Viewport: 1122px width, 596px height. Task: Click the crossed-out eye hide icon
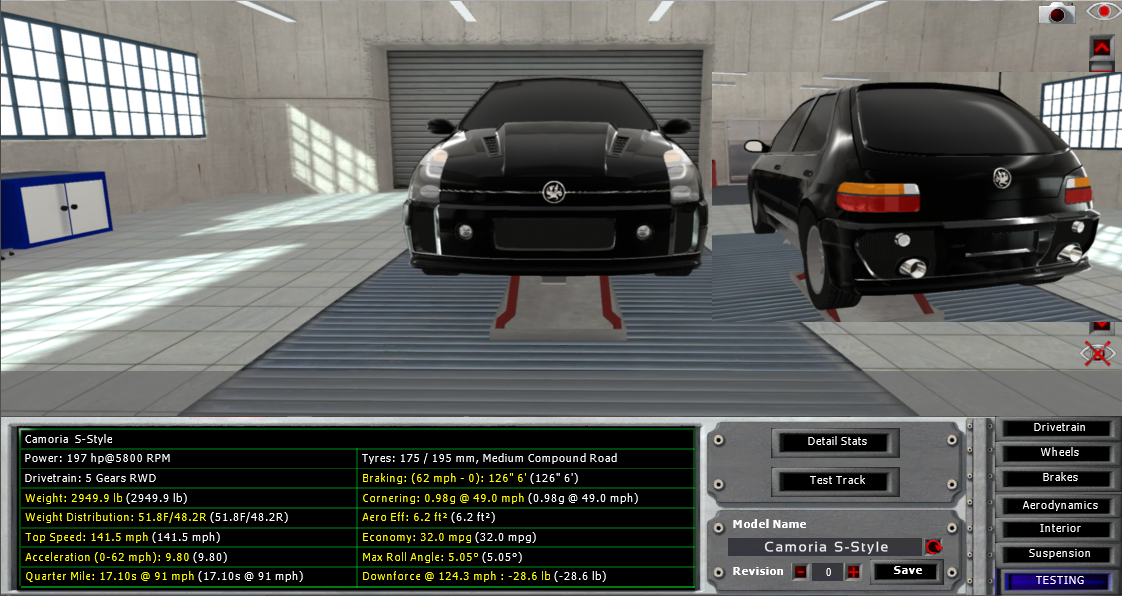click(1098, 353)
